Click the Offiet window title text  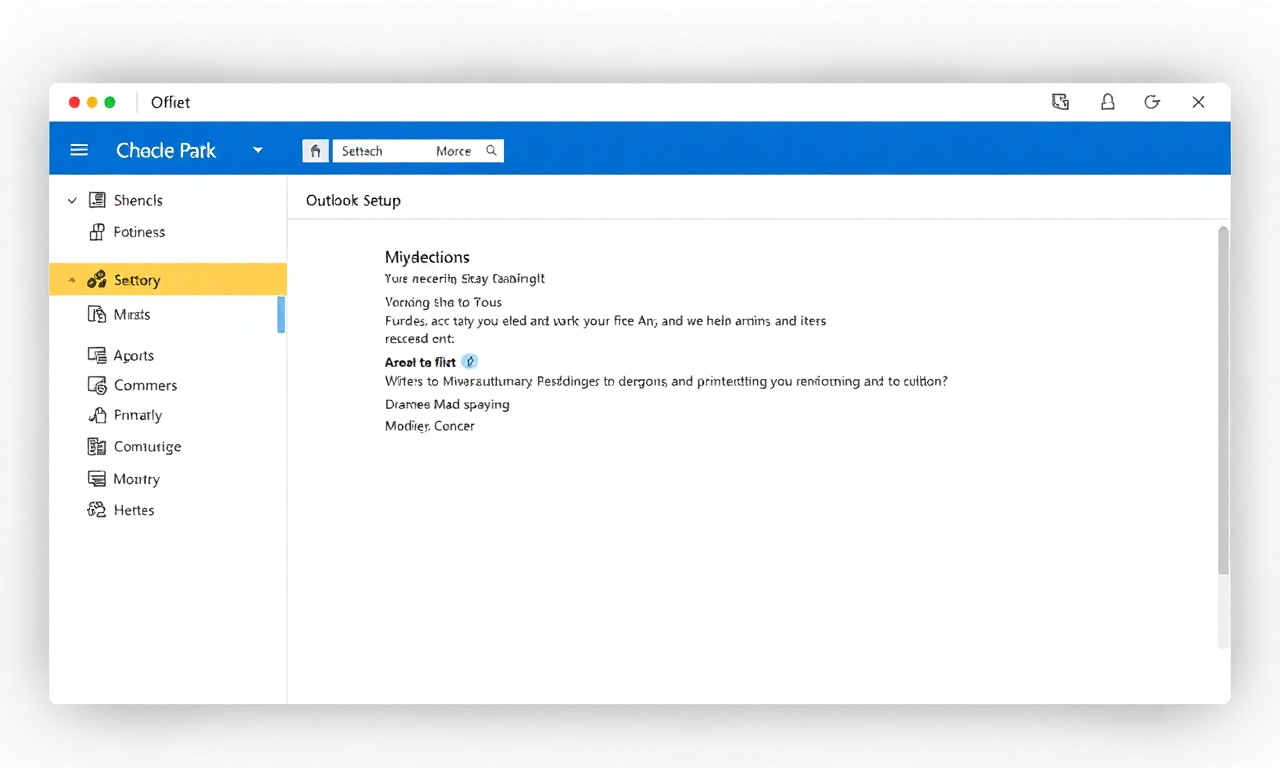coord(170,102)
